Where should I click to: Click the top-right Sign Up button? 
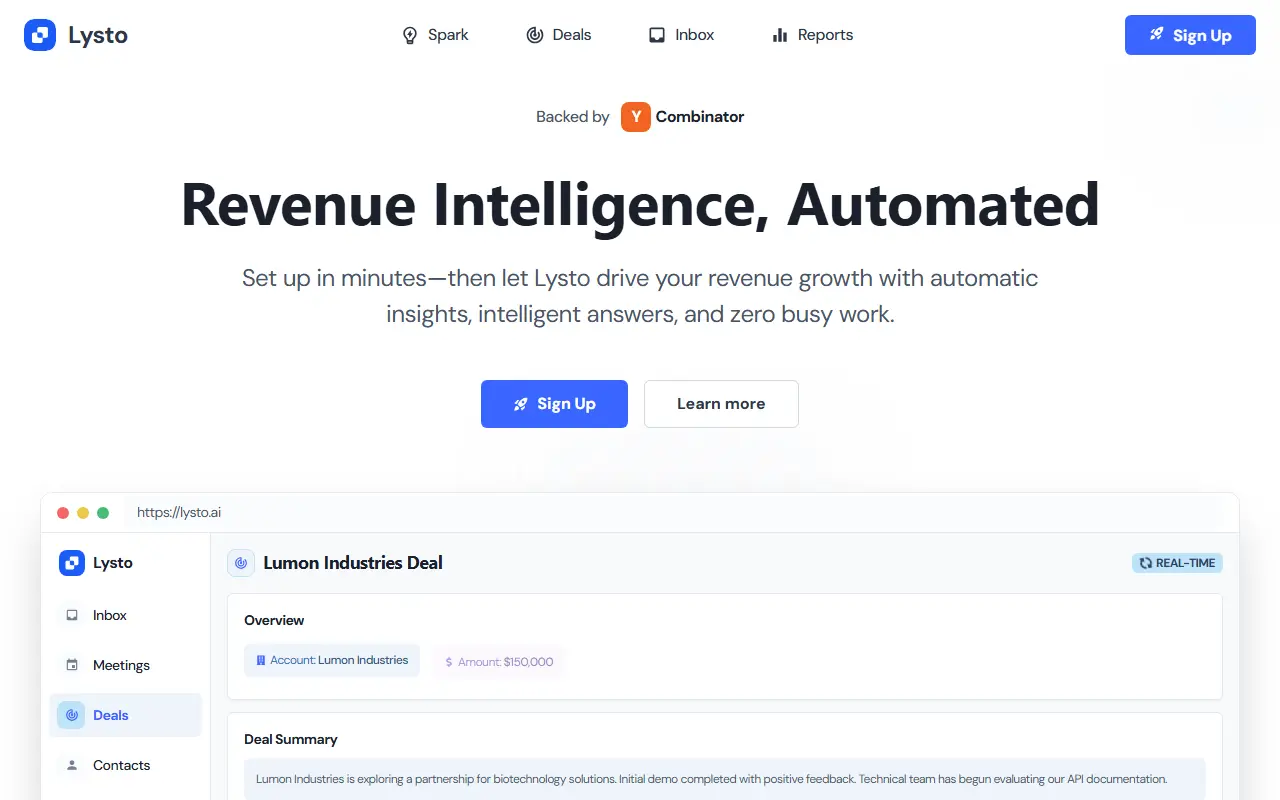(x=1190, y=35)
